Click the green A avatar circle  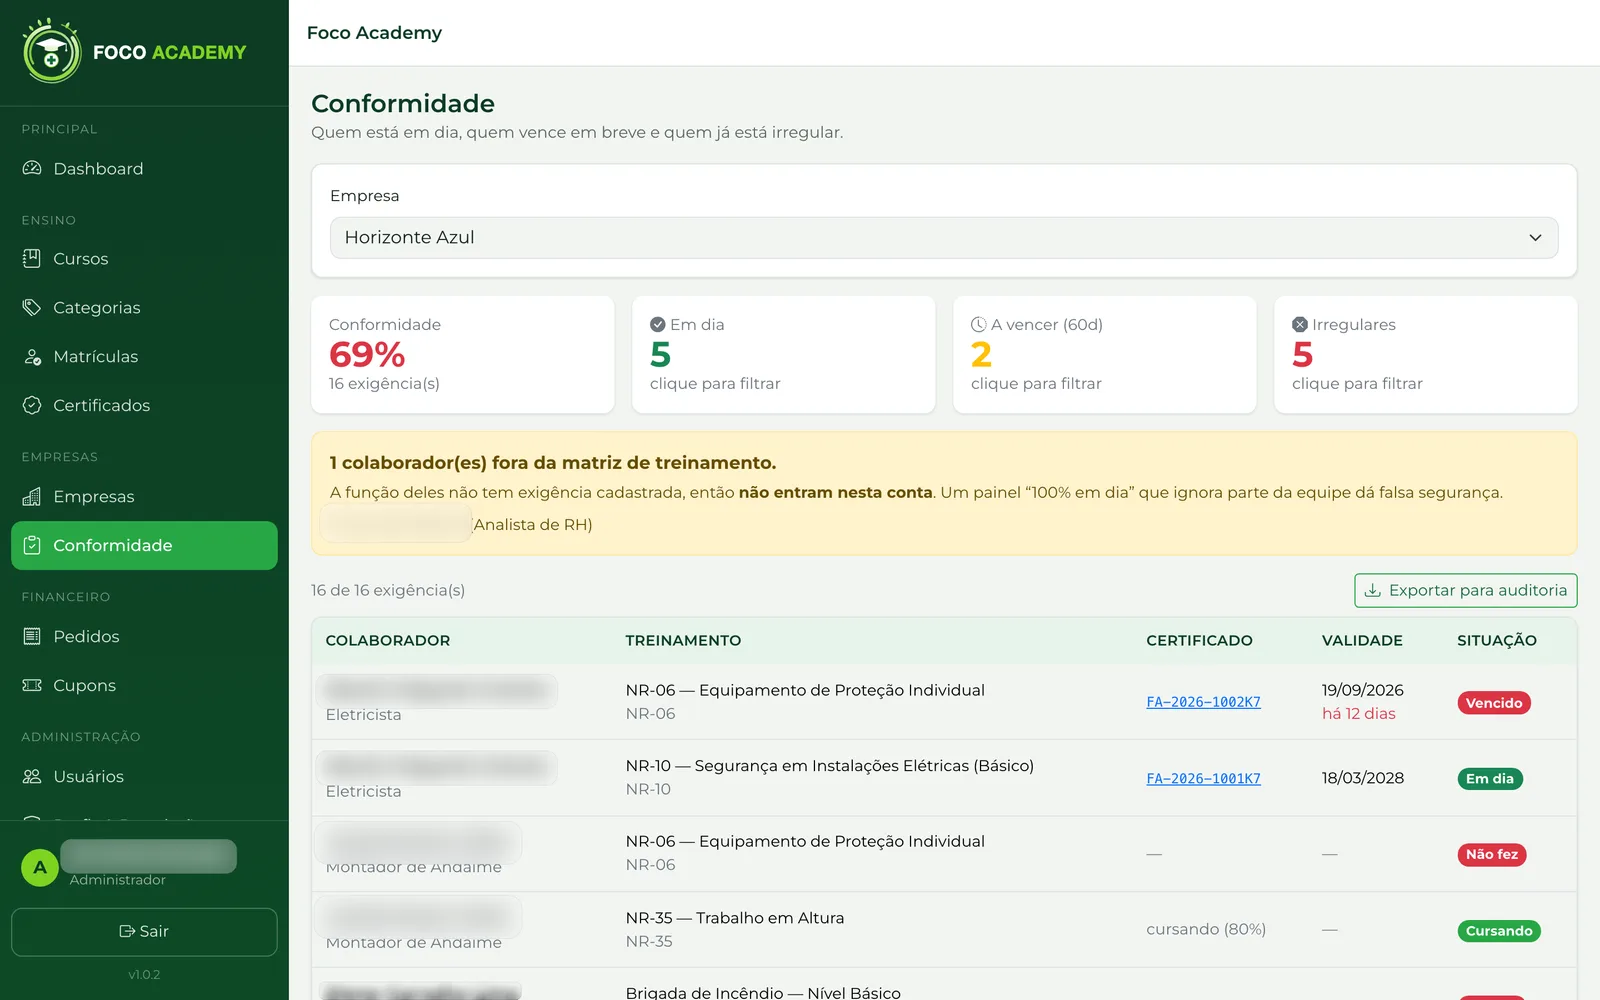[40, 867]
